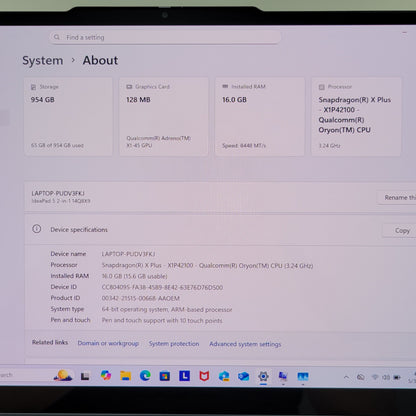Viewport: 416px width, 416px height.
Task: Click the Find a setting search box
Action: [165, 37]
